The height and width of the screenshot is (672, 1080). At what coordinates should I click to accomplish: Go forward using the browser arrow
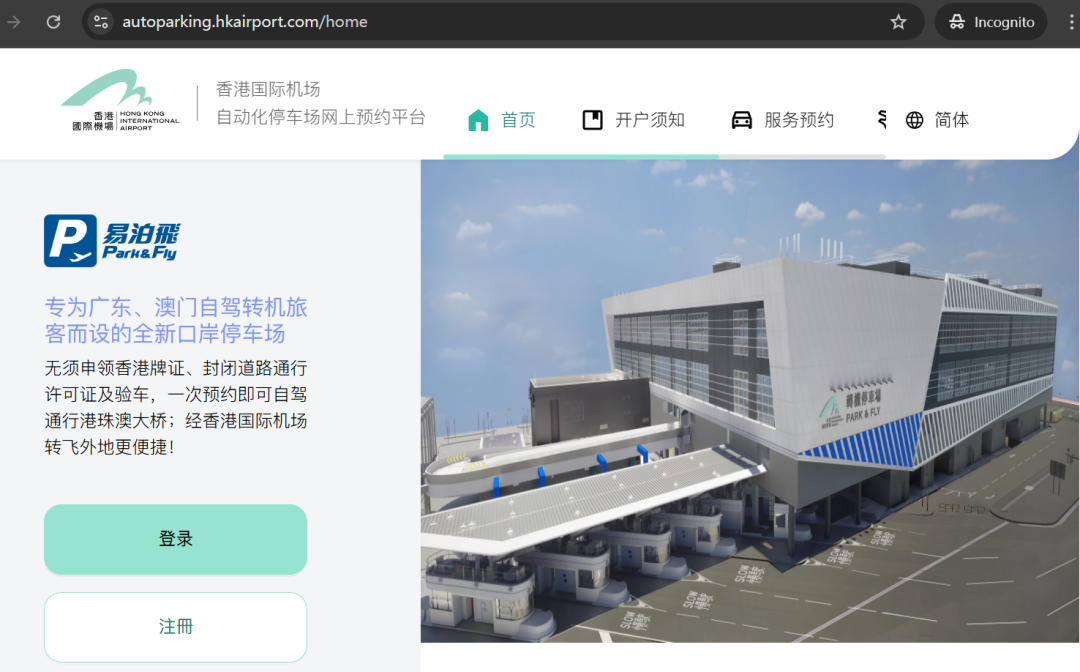(13, 22)
